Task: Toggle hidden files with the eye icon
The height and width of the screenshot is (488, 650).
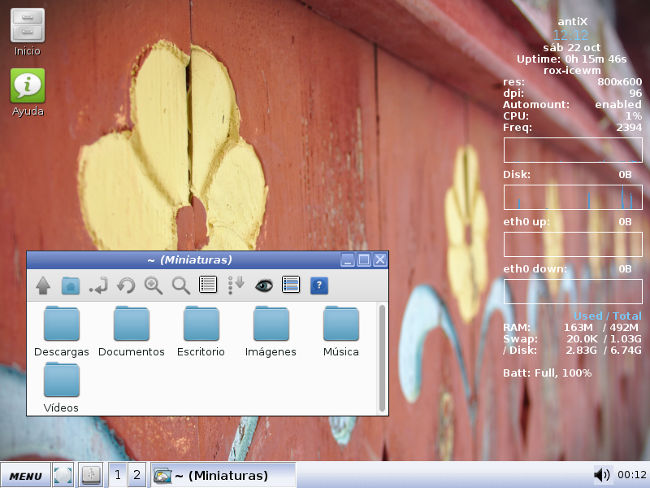Action: click(264, 285)
